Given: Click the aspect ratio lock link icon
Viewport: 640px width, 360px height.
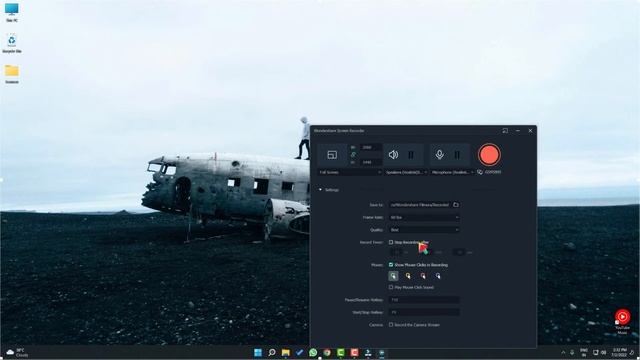Looking at the screenshot, I should [x=353, y=155].
